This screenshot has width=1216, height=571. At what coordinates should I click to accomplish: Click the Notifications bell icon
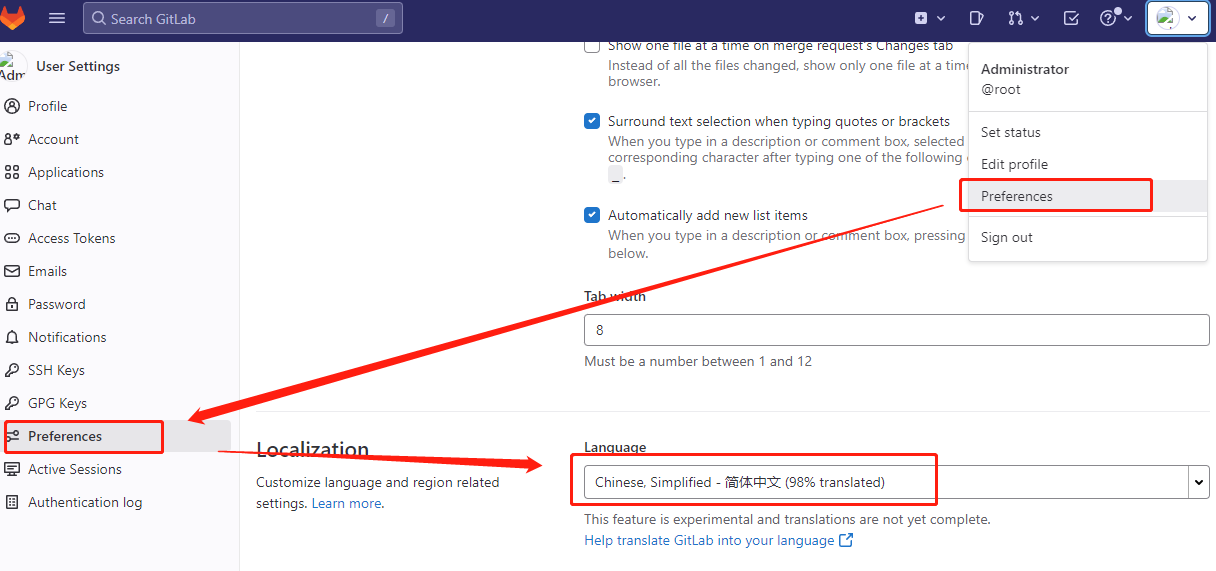12,337
